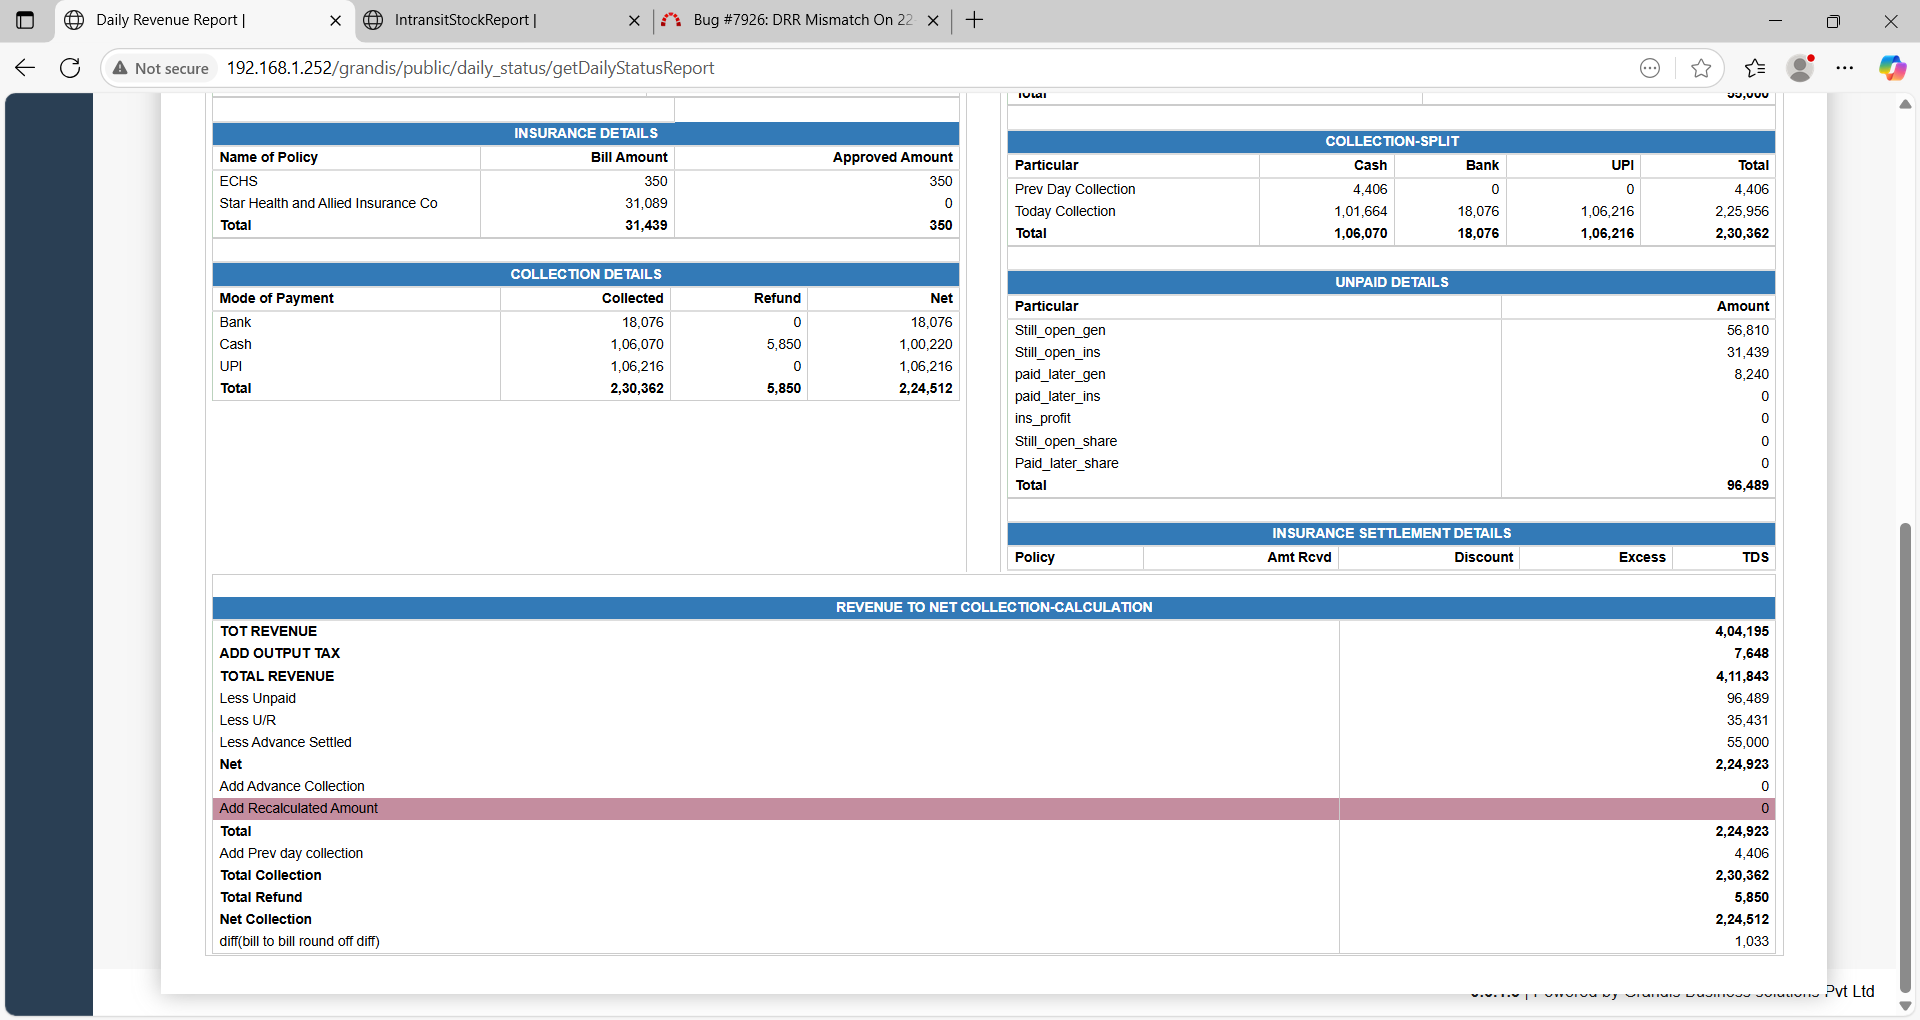Click the Not secure warning icon
This screenshot has height=1020, width=1920.
point(121,68)
